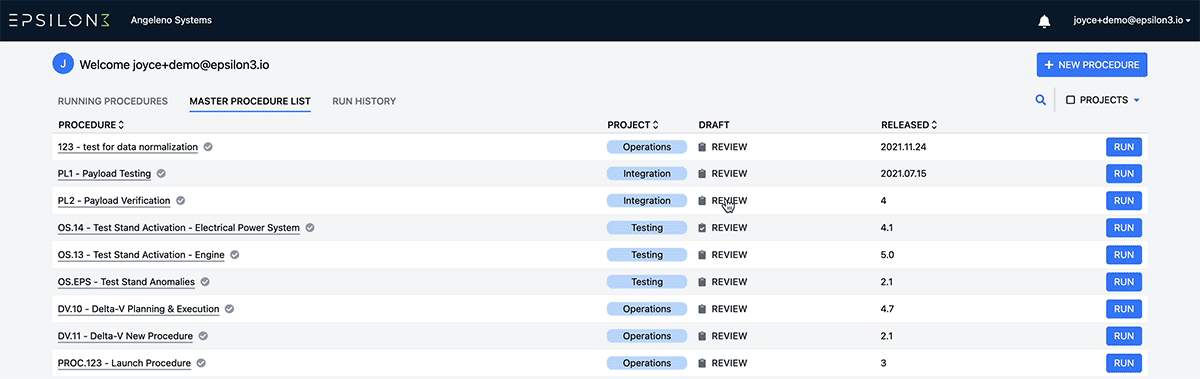Click verified check icon beside DV.11 Delta-V New Procedure

tap(203, 335)
